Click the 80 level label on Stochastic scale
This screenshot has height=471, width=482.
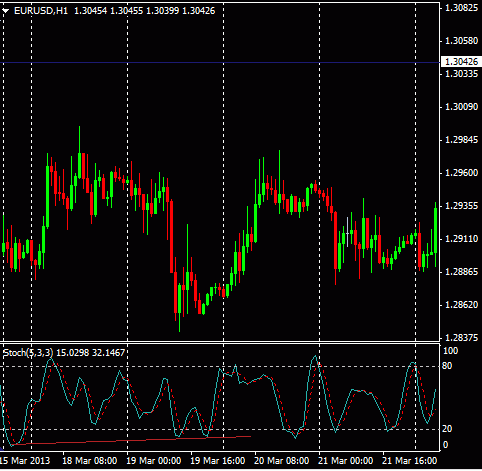[447, 366]
